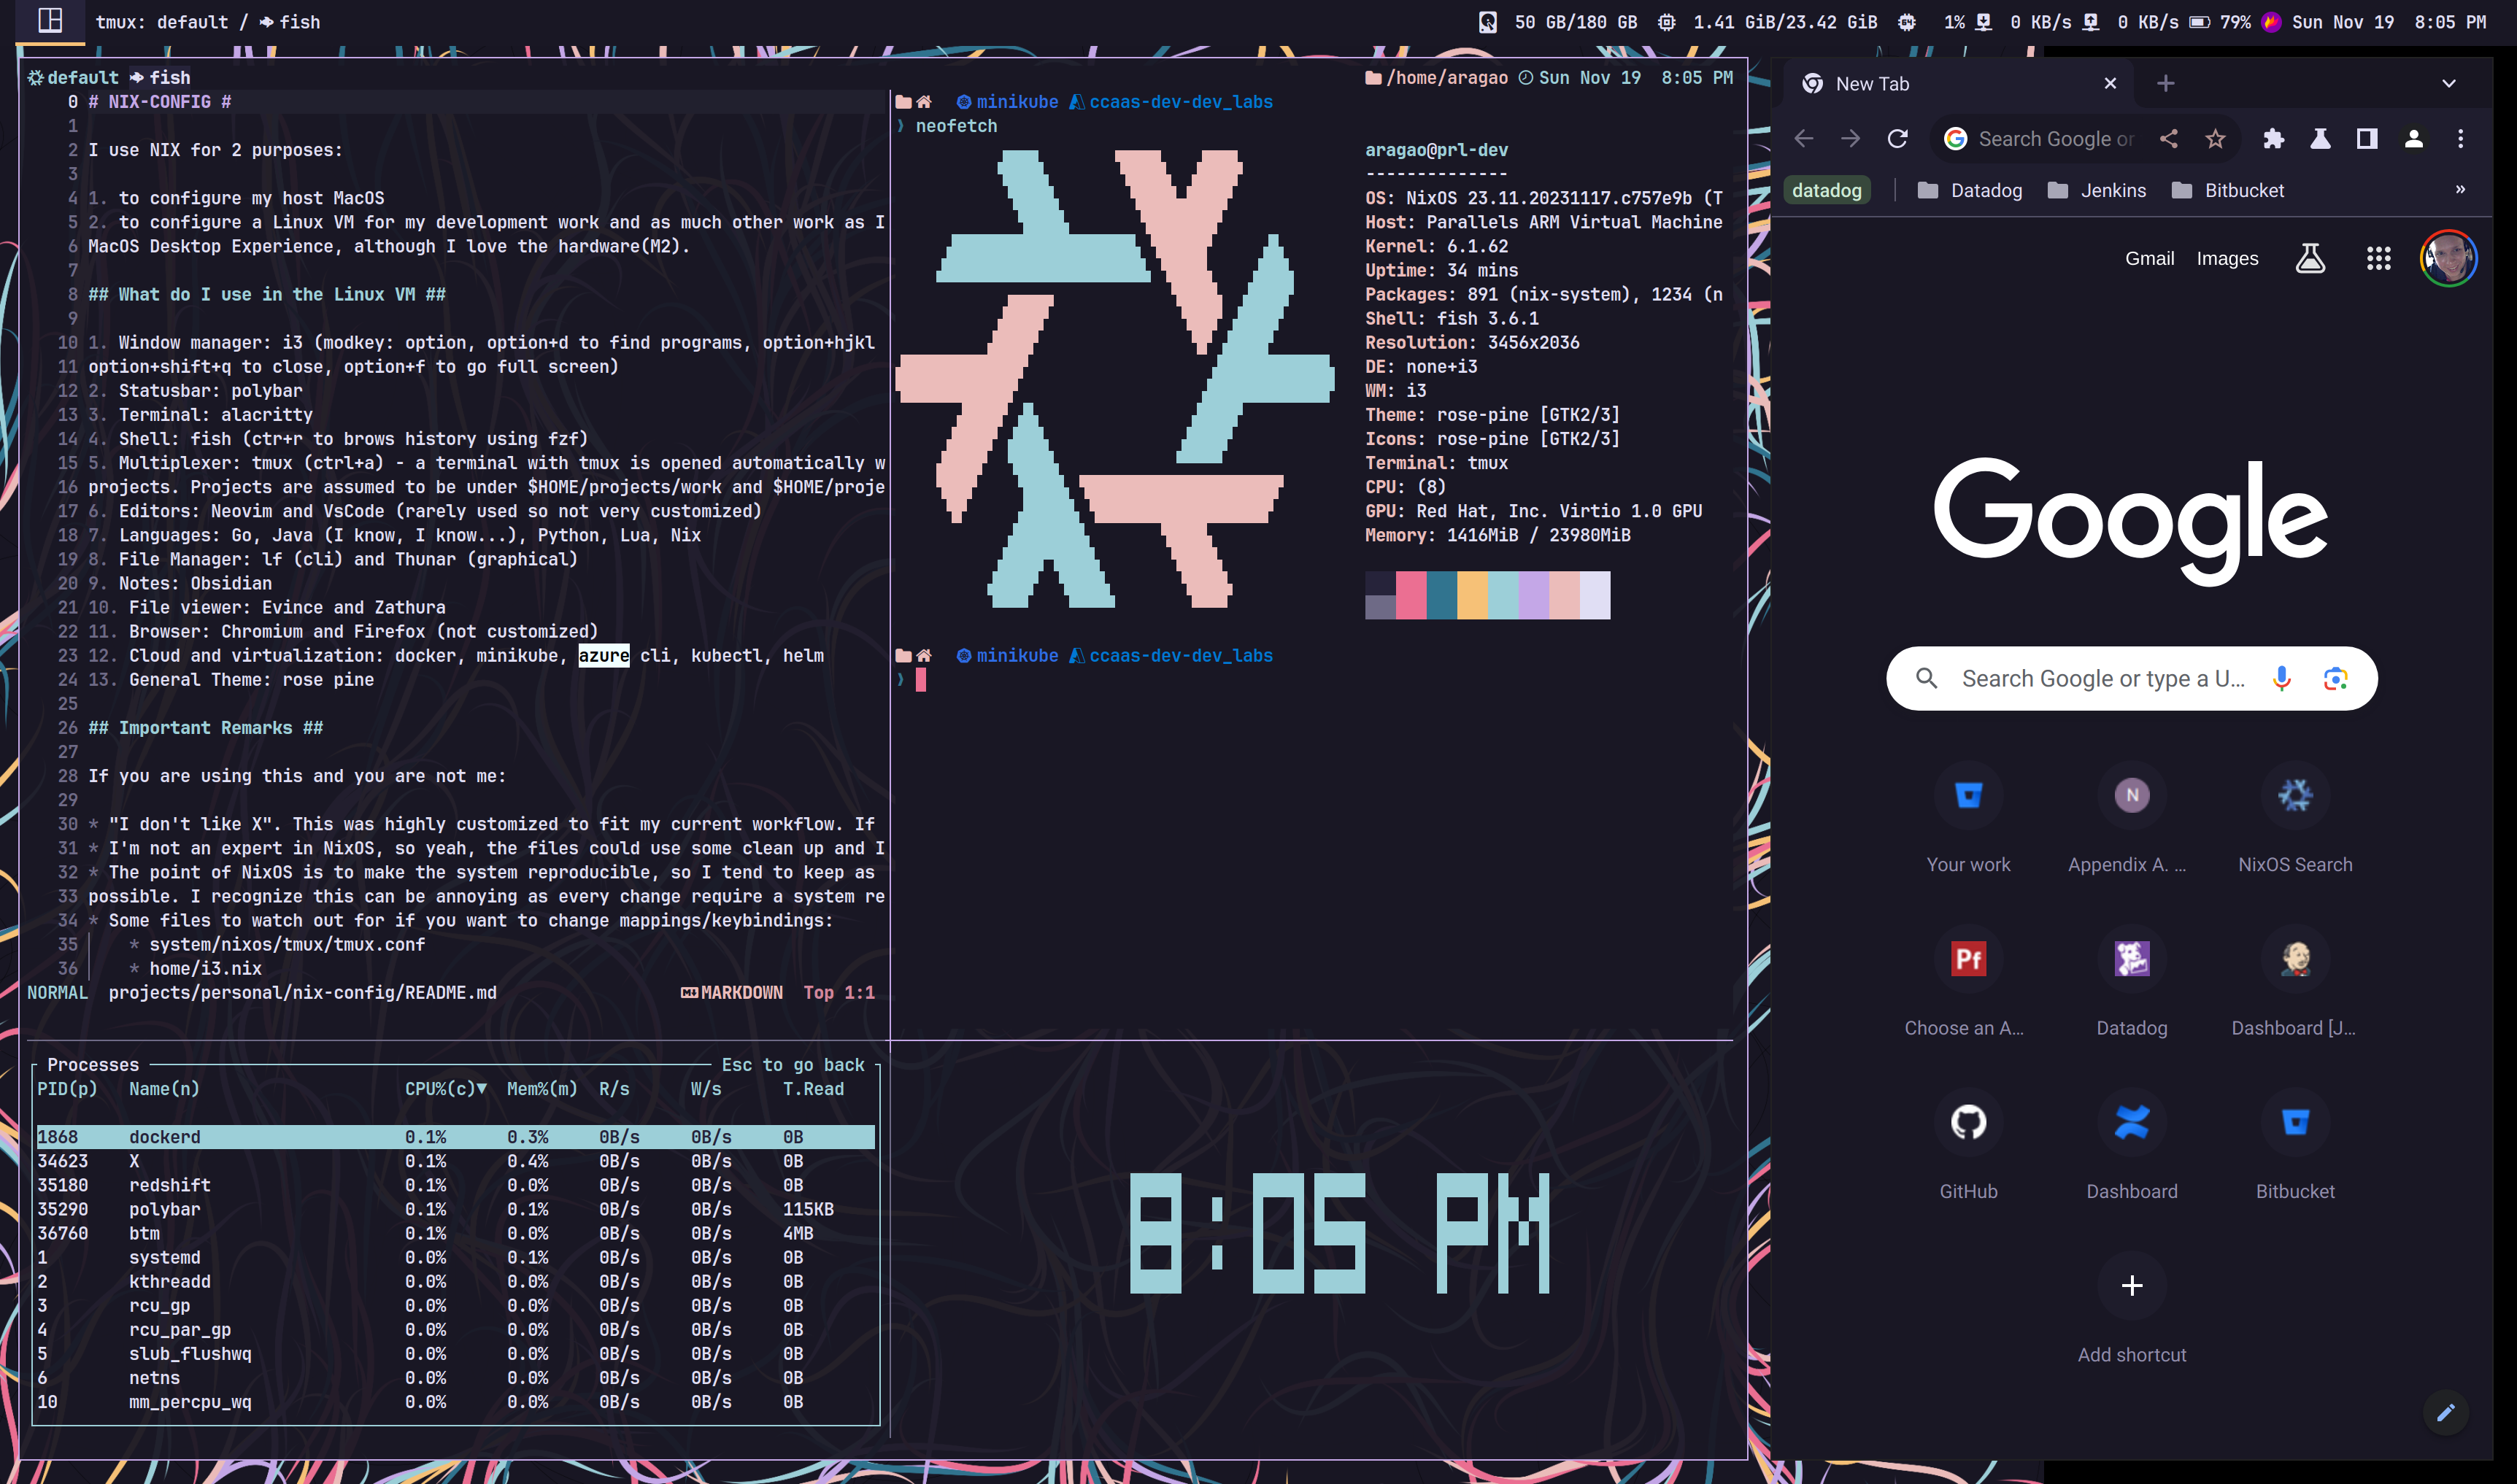This screenshot has width=2517, height=1484.
Task: Expand the tab search chevron
Action: tap(2448, 84)
